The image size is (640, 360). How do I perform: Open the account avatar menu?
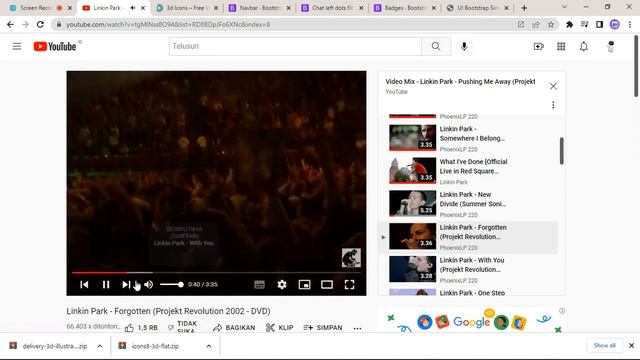coord(610,47)
